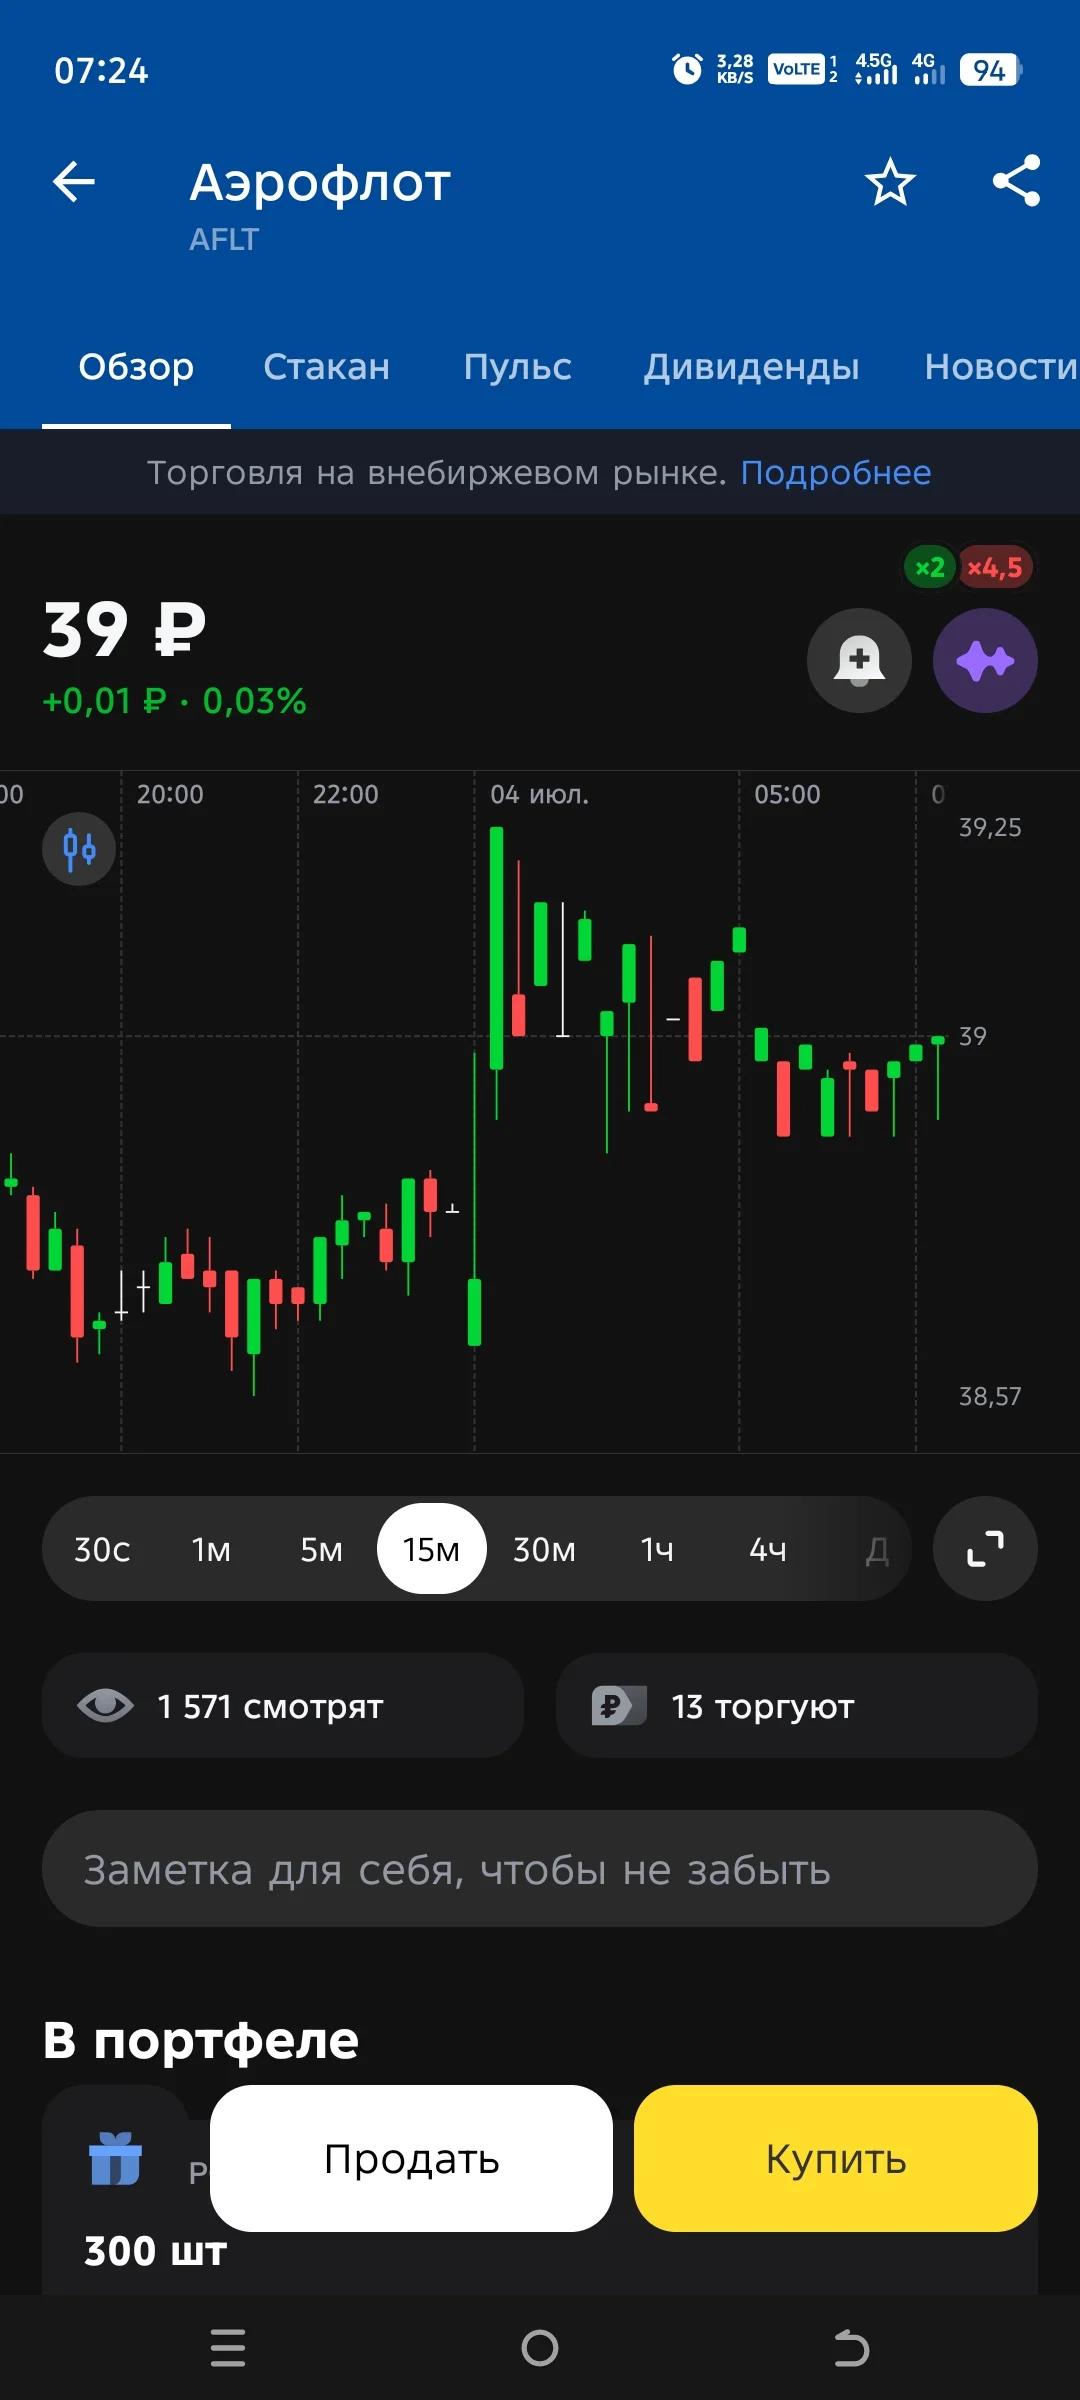The width and height of the screenshot is (1080, 2400).
Task: Tap the 05:00 time axis label
Action: 787,794
